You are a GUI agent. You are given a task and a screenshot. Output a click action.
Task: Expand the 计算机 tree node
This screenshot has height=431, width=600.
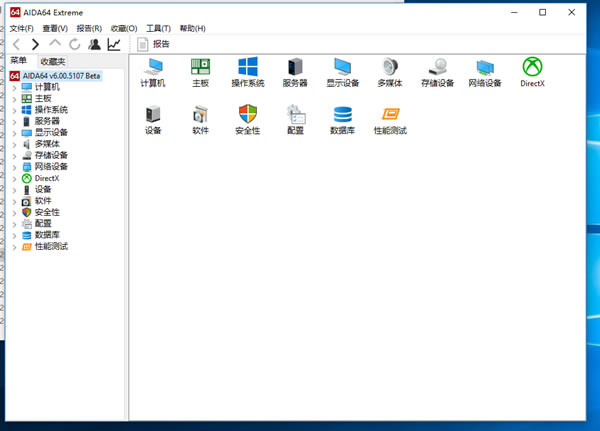tap(14, 87)
